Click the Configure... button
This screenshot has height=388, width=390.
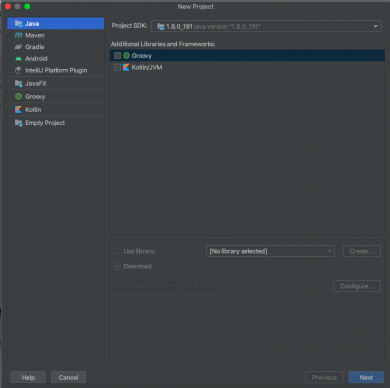[357, 286]
